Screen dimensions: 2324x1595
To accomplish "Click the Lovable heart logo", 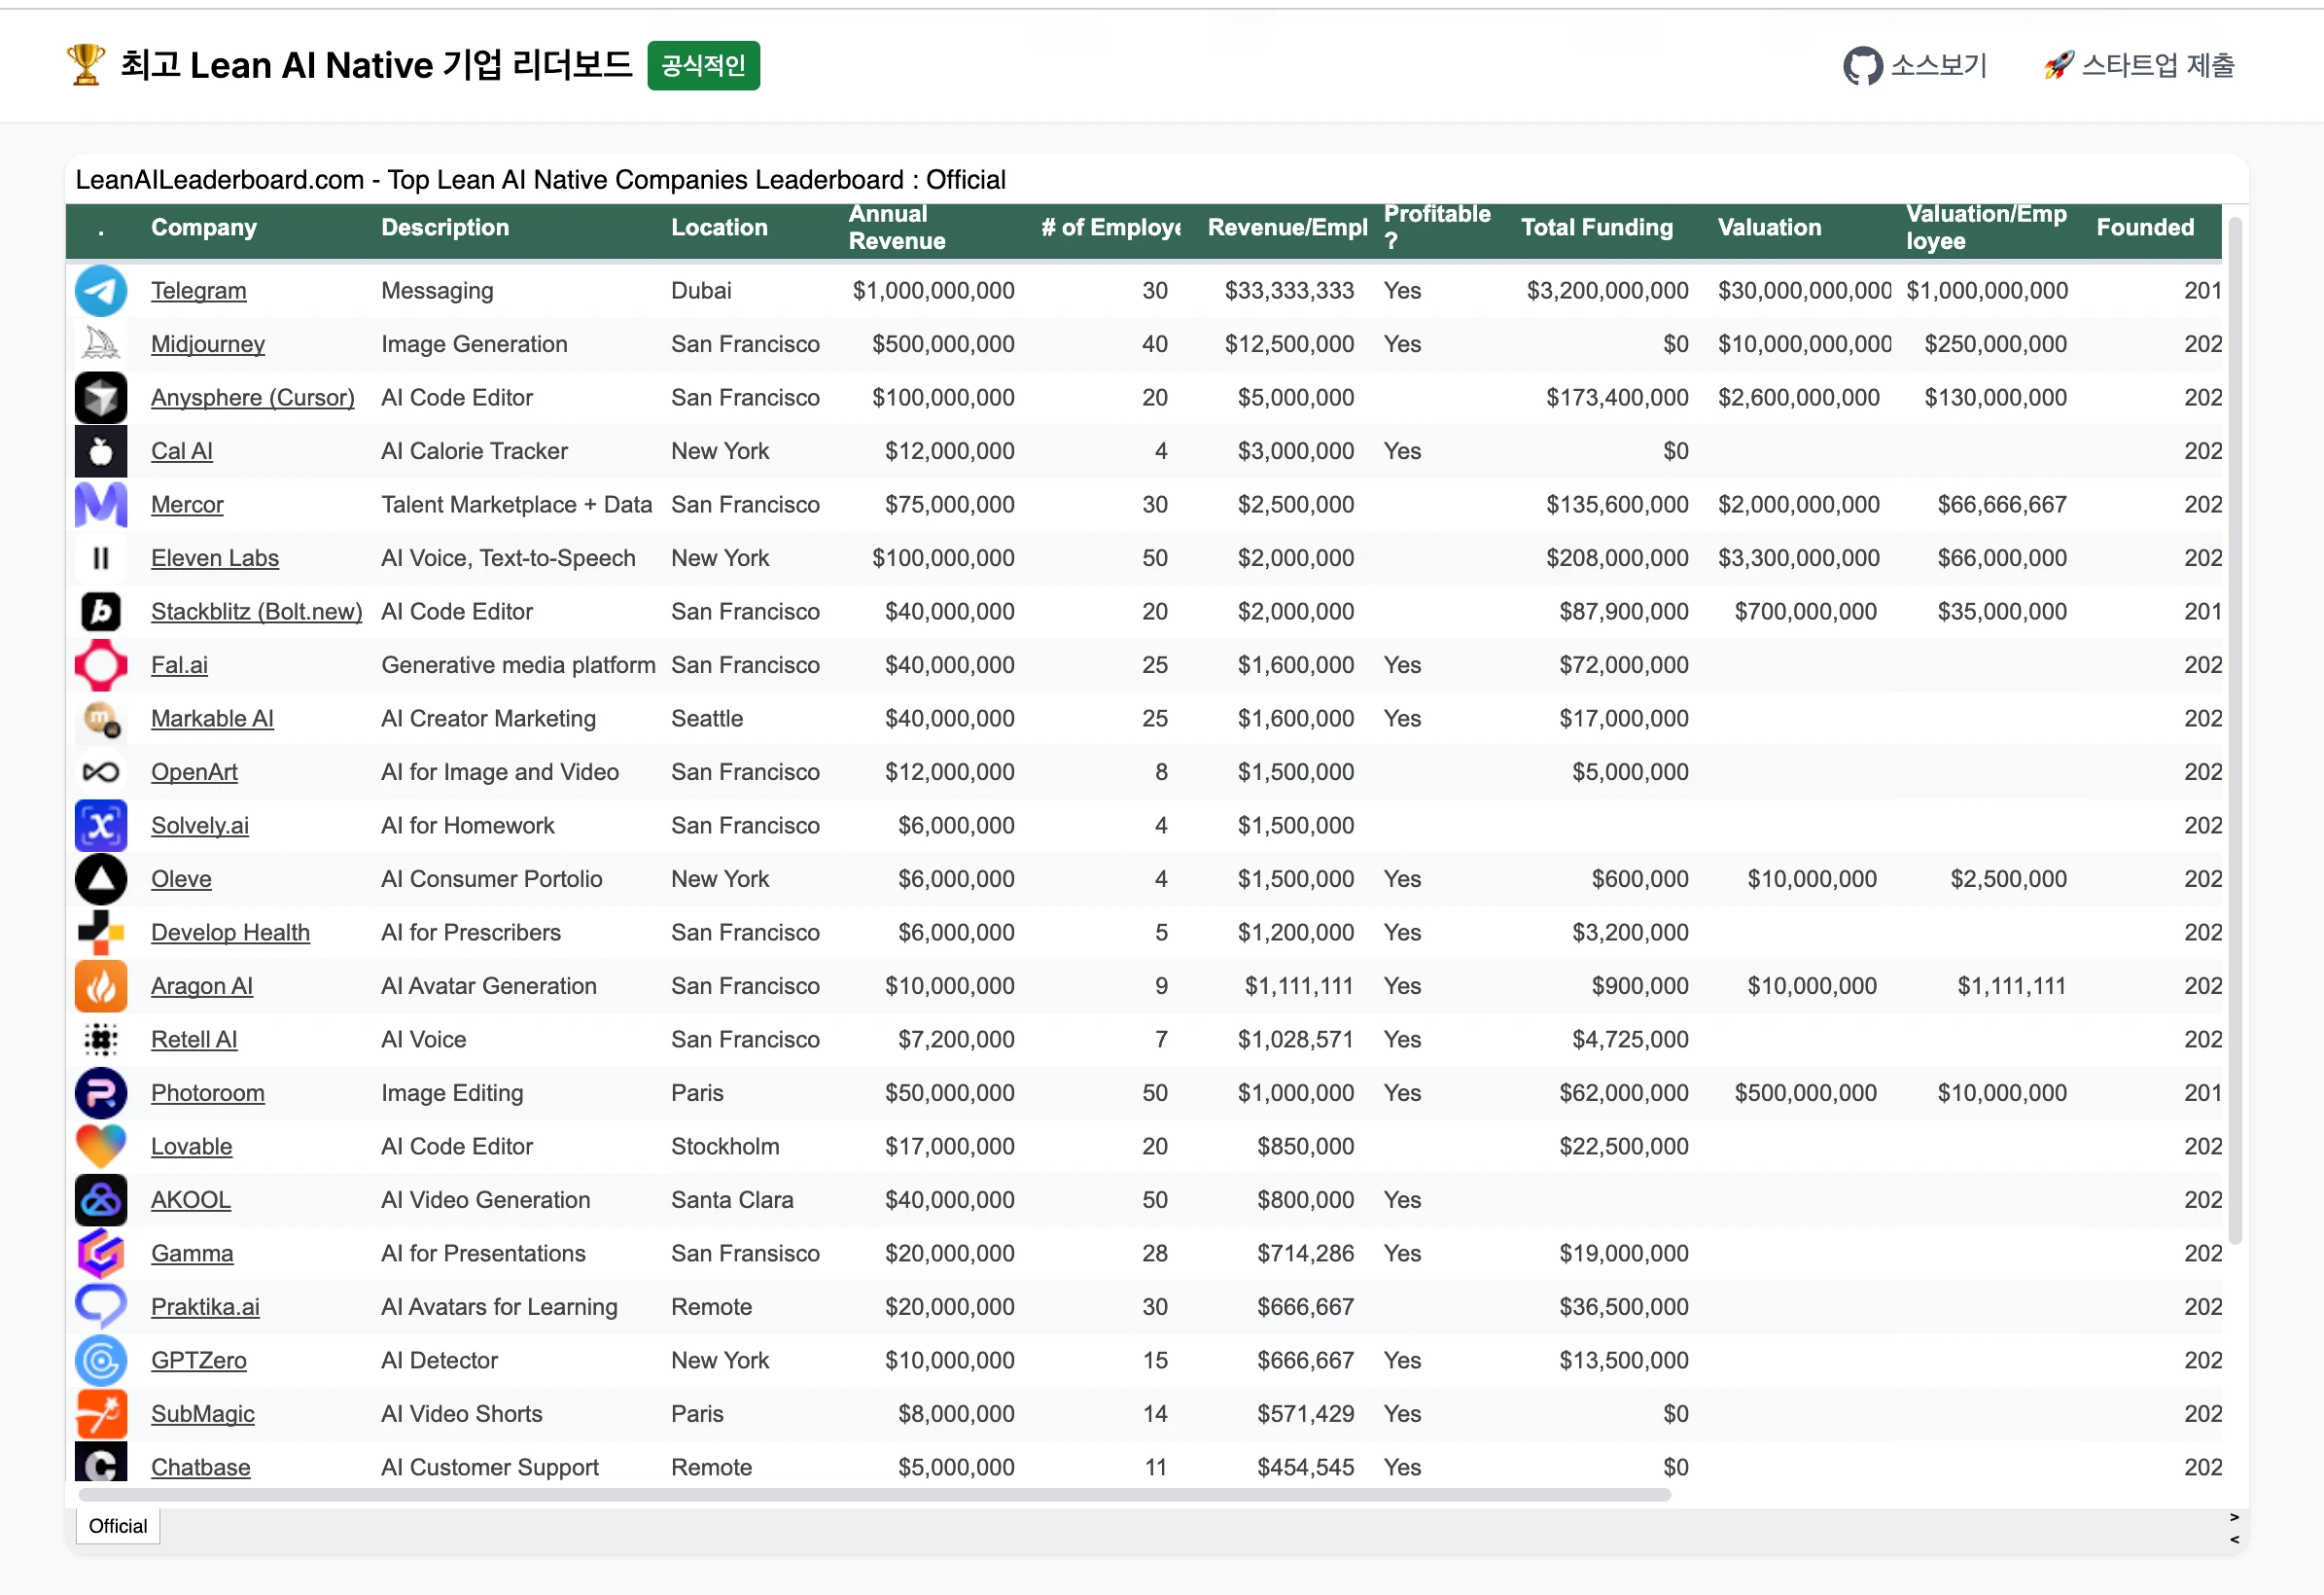I will 101,1147.
